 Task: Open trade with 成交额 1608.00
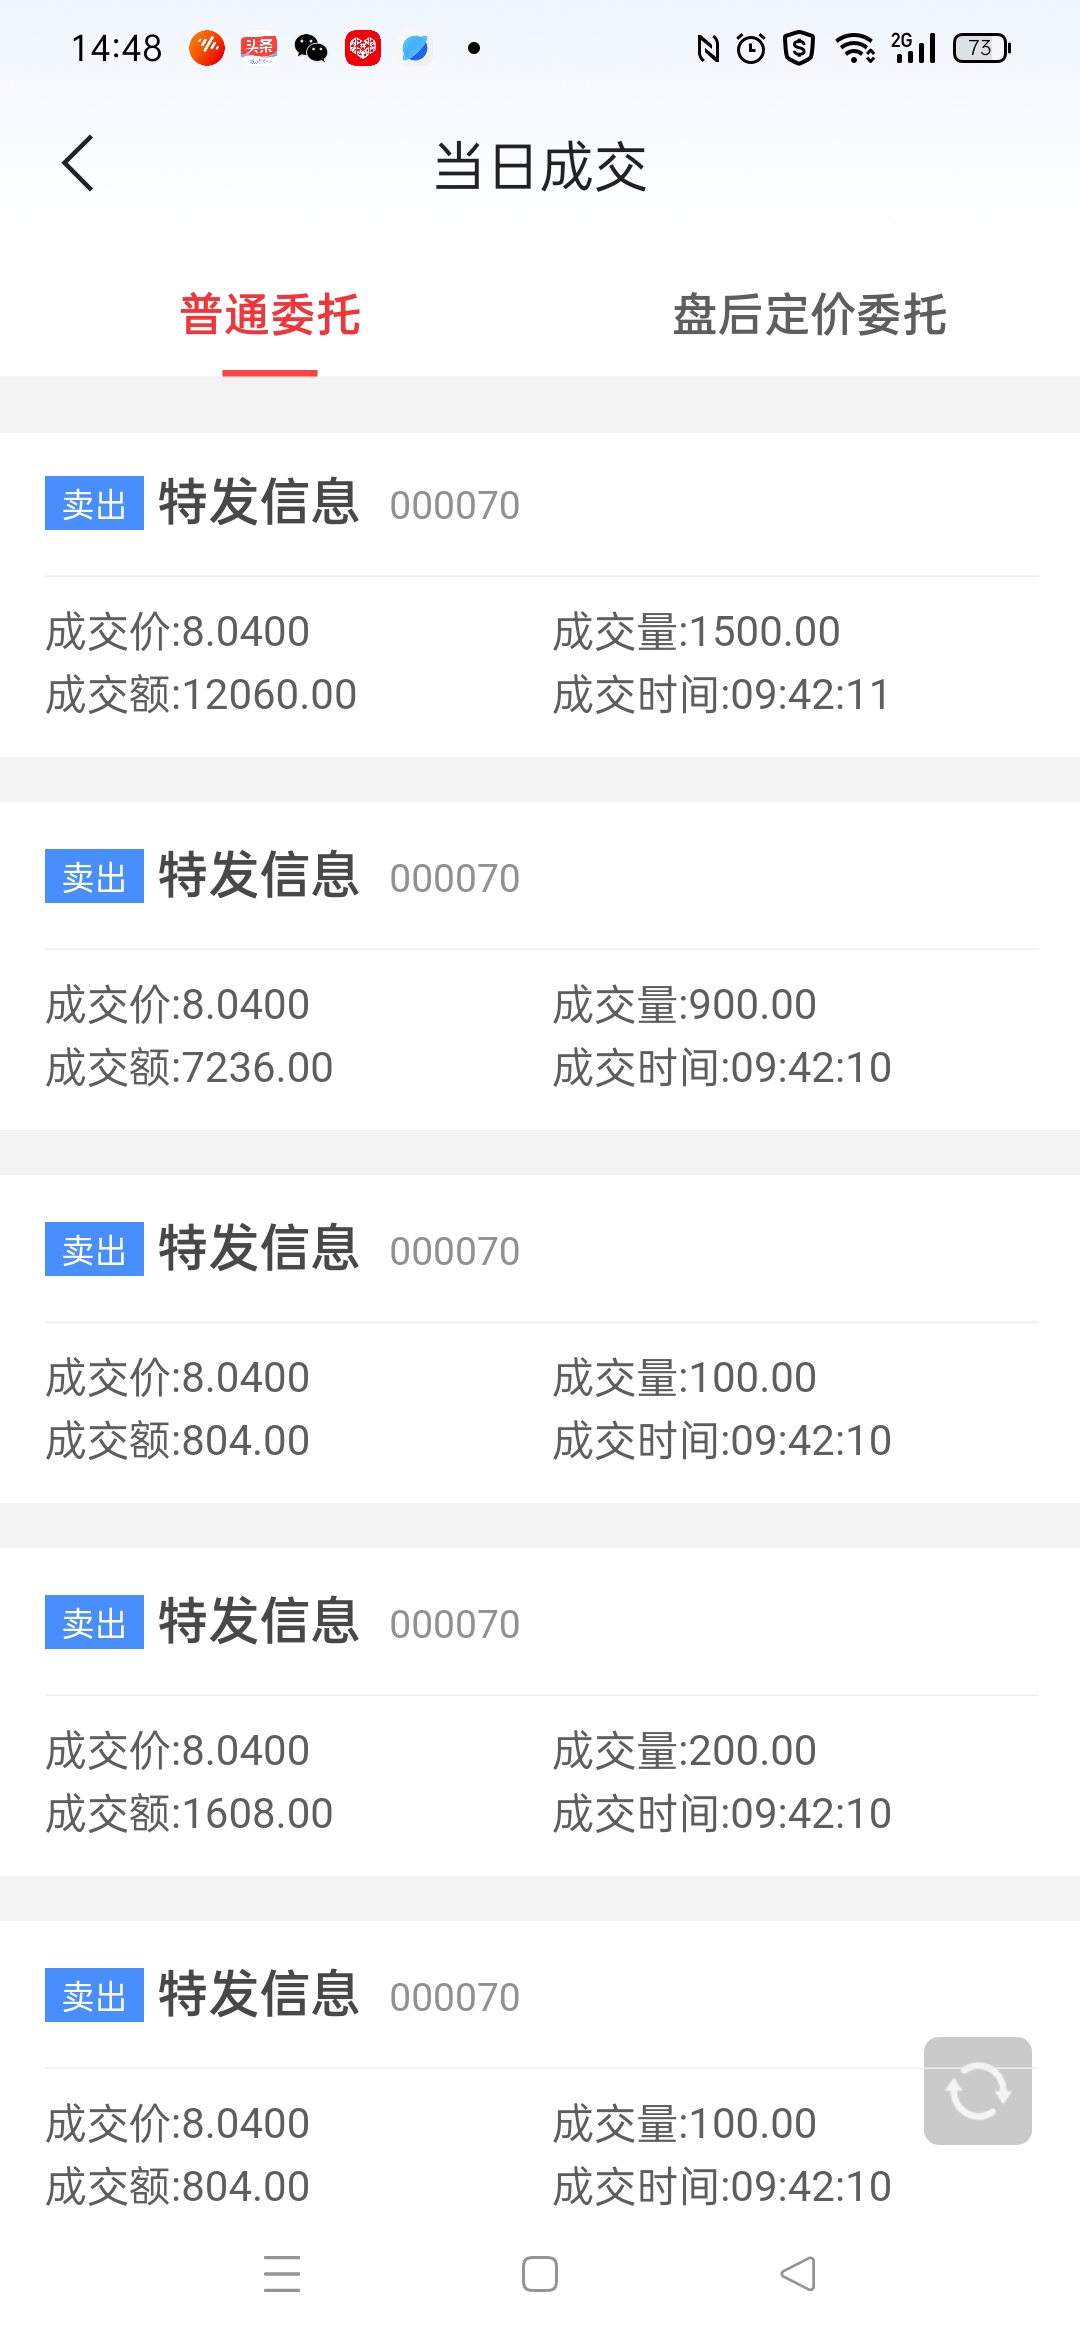pyautogui.click(x=540, y=1712)
